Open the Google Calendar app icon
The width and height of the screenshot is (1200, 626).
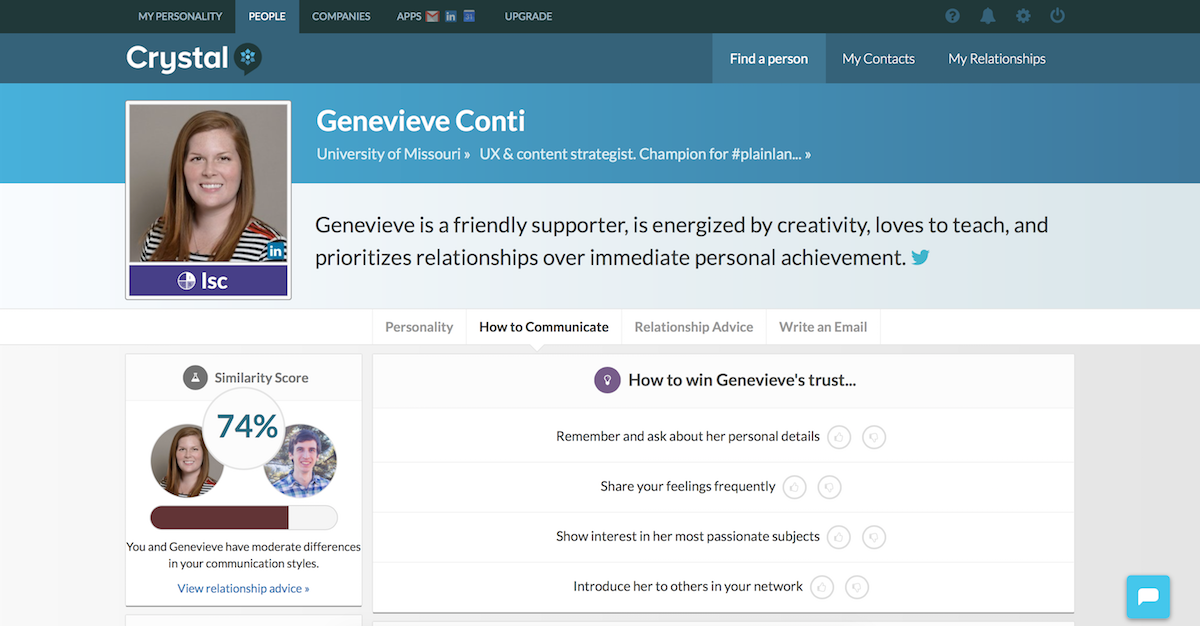pos(468,16)
